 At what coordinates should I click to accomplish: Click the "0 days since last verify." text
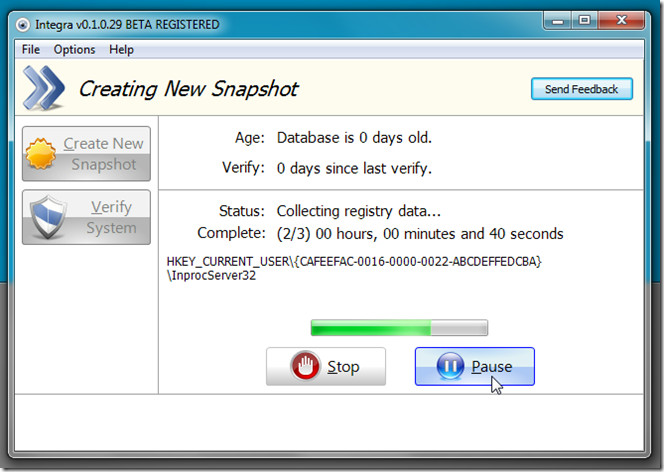tap(354, 168)
